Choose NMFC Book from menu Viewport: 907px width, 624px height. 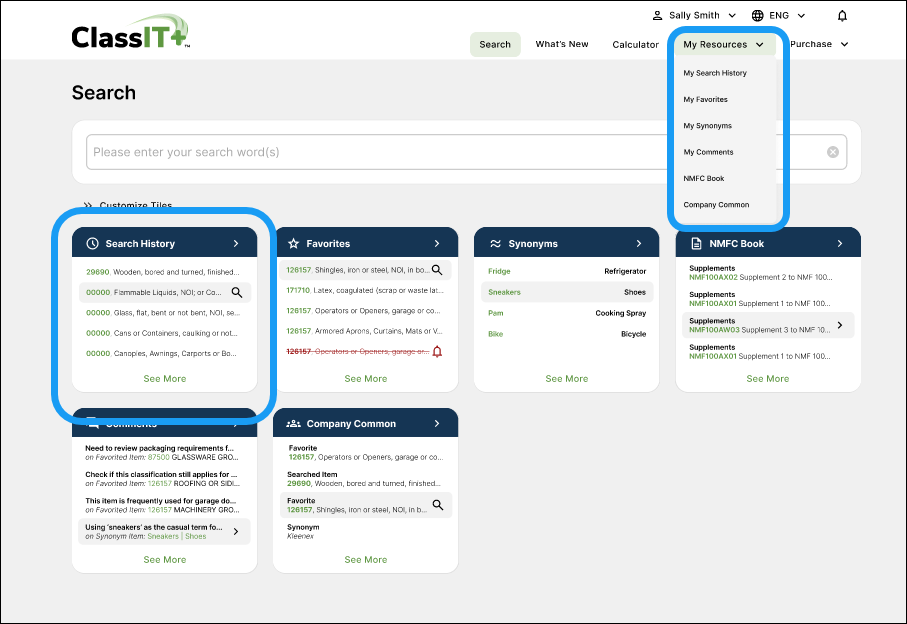(x=704, y=178)
